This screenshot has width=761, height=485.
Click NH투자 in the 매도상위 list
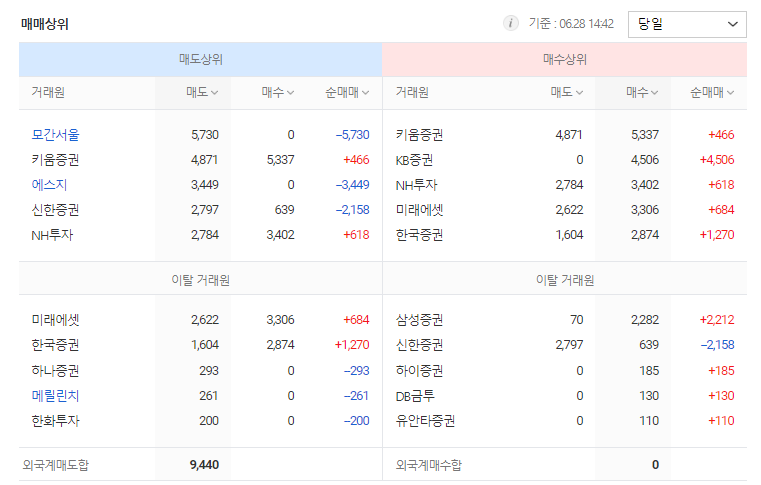pos(52,235)
